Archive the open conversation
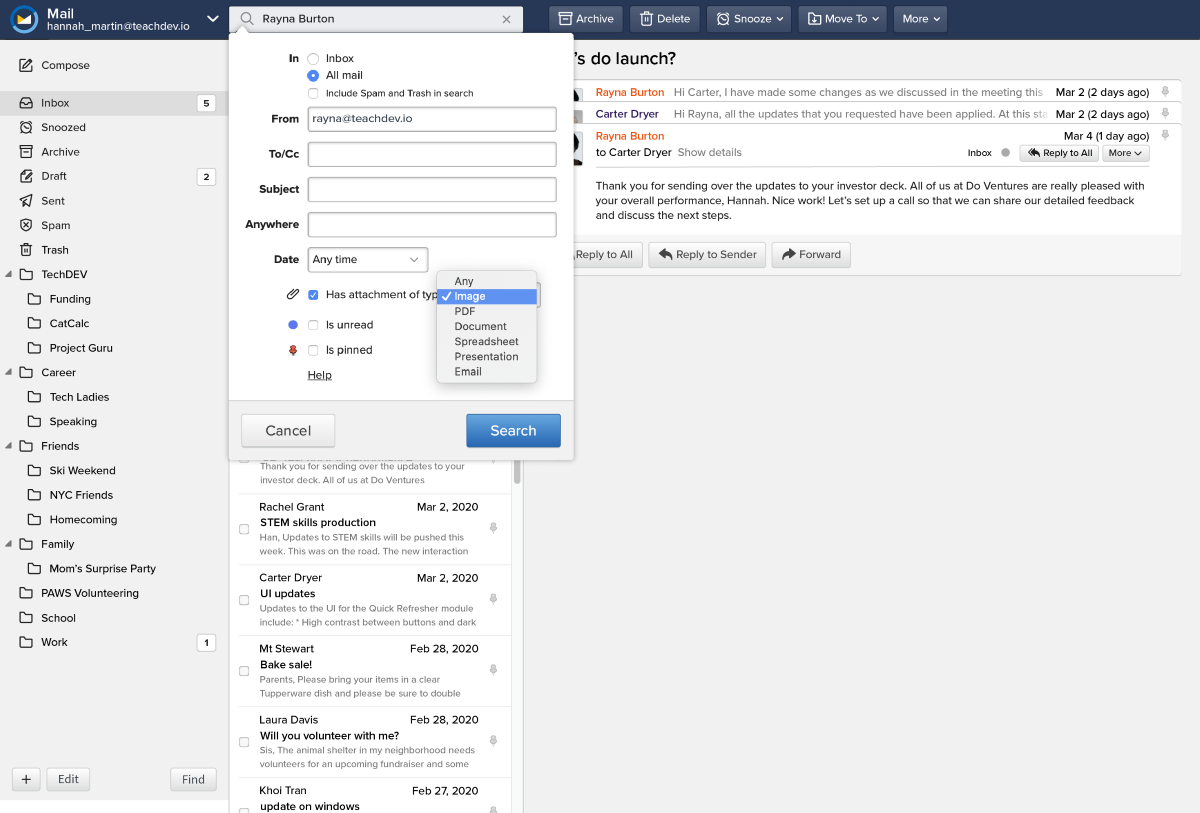 click(586, 19)
